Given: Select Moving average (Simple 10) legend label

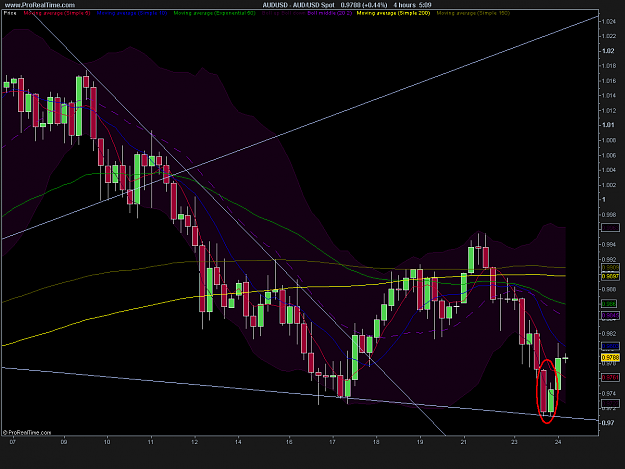Looking at the screenshot, I should (132, 13).
